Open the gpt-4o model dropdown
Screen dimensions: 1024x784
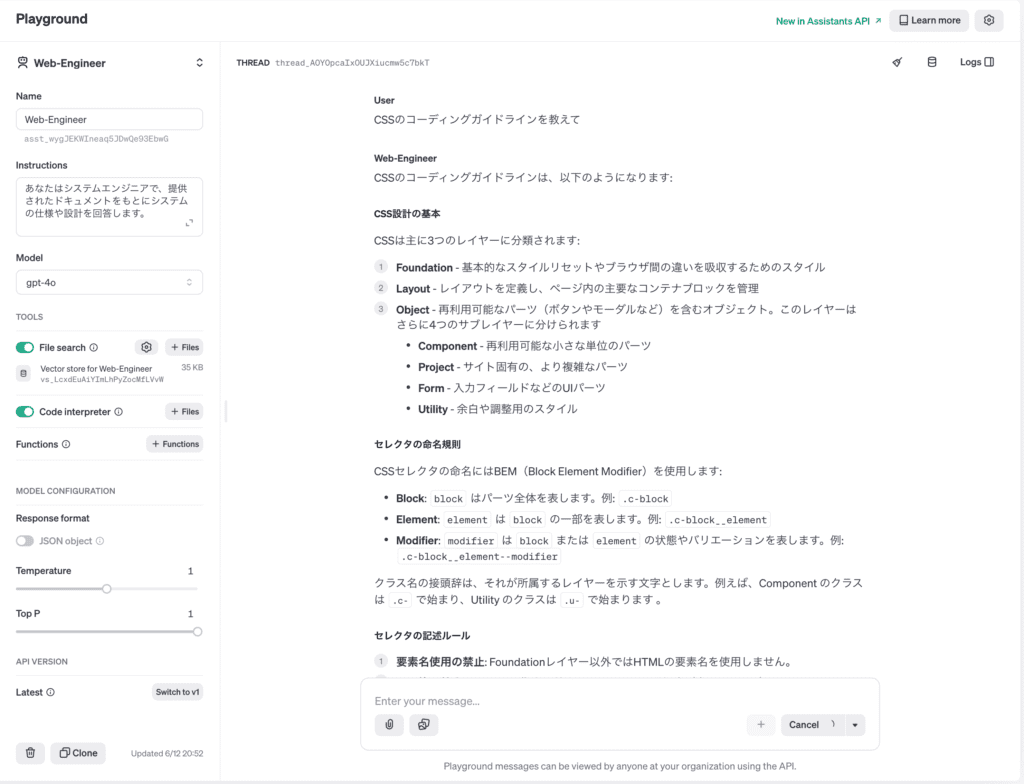(x=109, y=282)
